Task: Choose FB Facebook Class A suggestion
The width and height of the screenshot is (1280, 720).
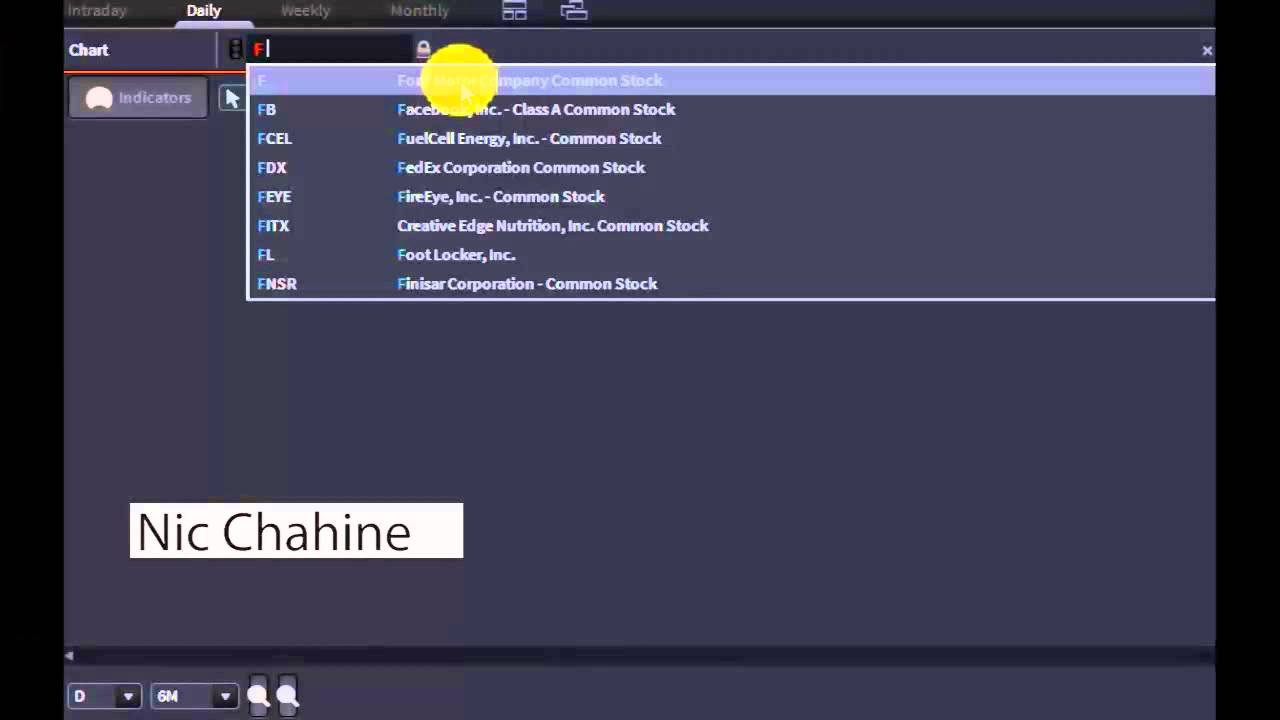Action: [731, 109]
